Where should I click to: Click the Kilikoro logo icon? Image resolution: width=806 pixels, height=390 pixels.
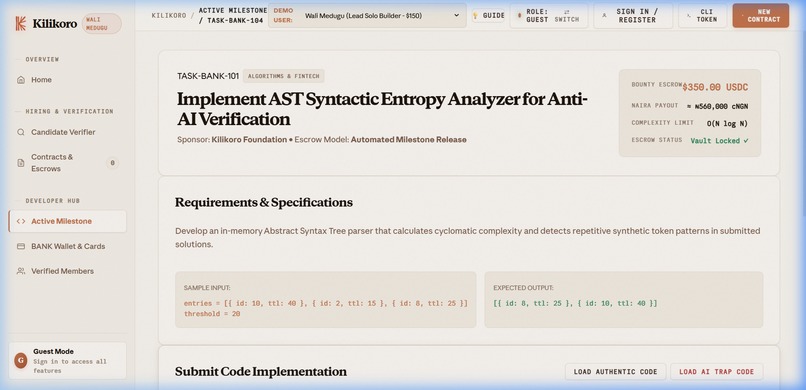pos(21,23)
